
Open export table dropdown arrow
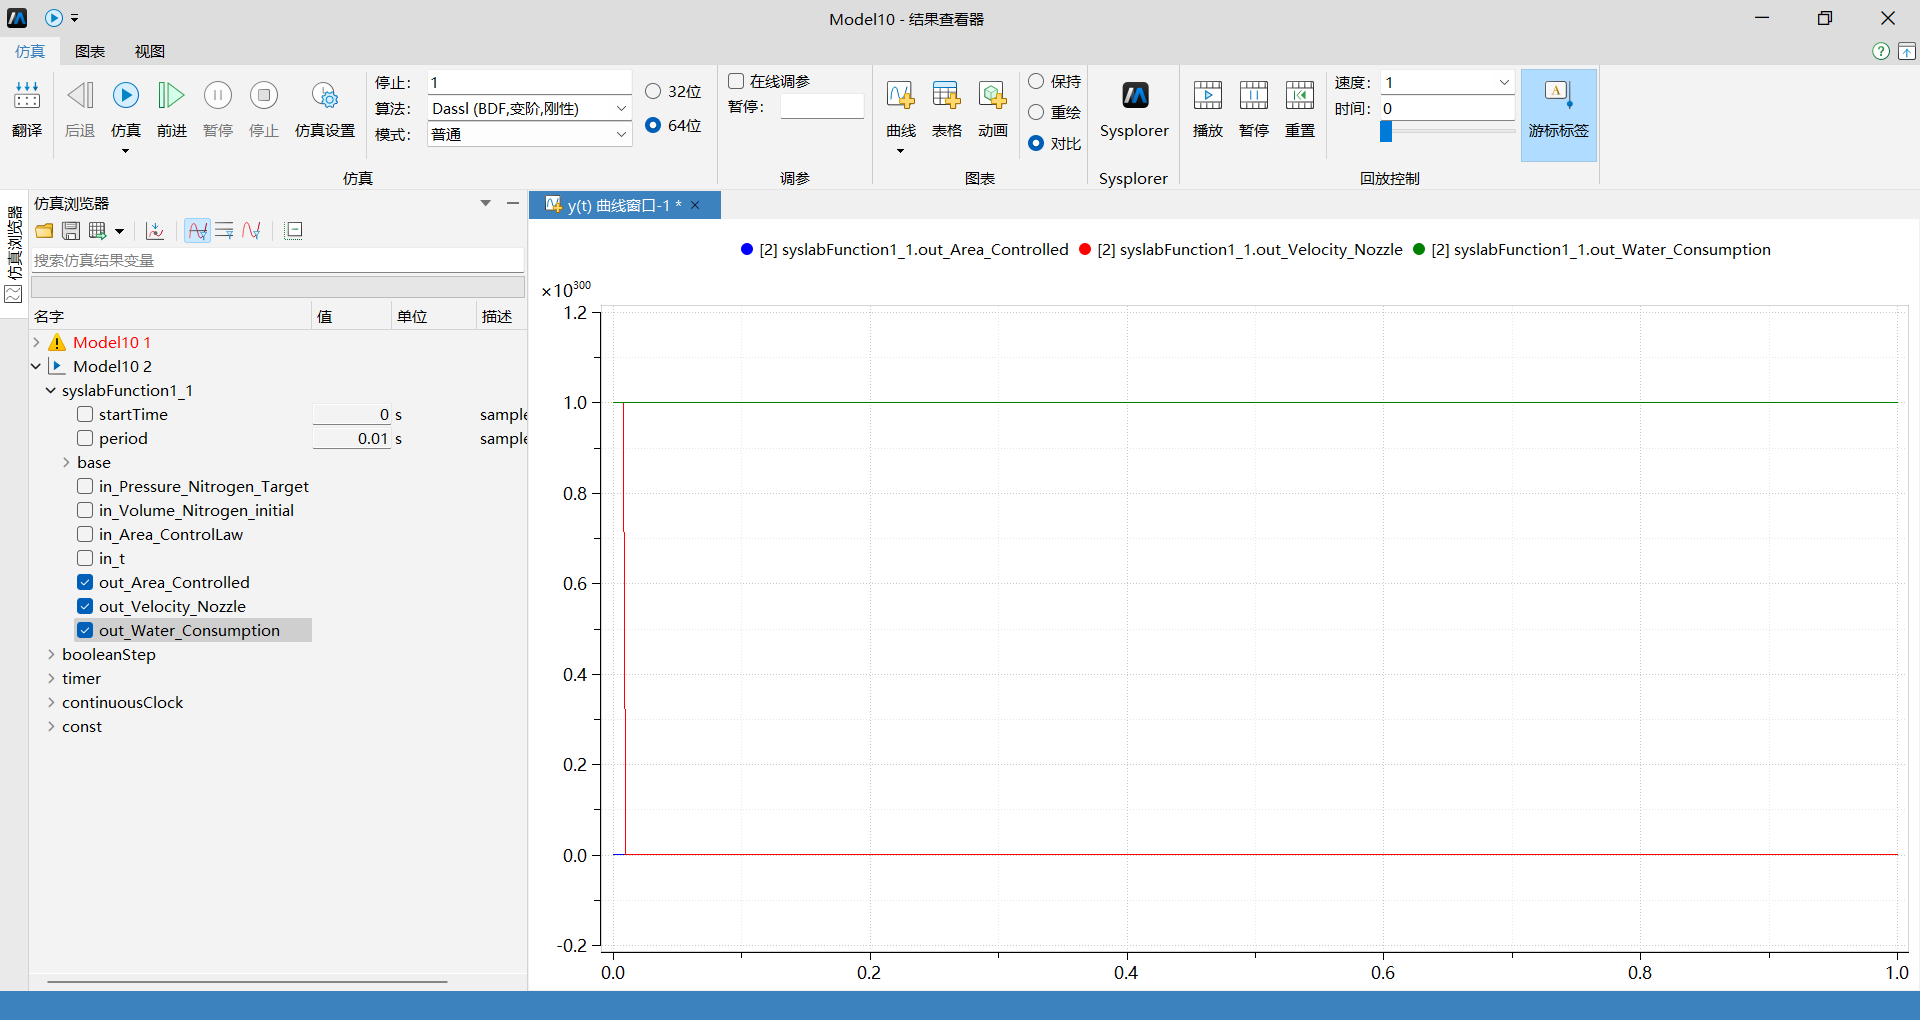pos(119,231)
